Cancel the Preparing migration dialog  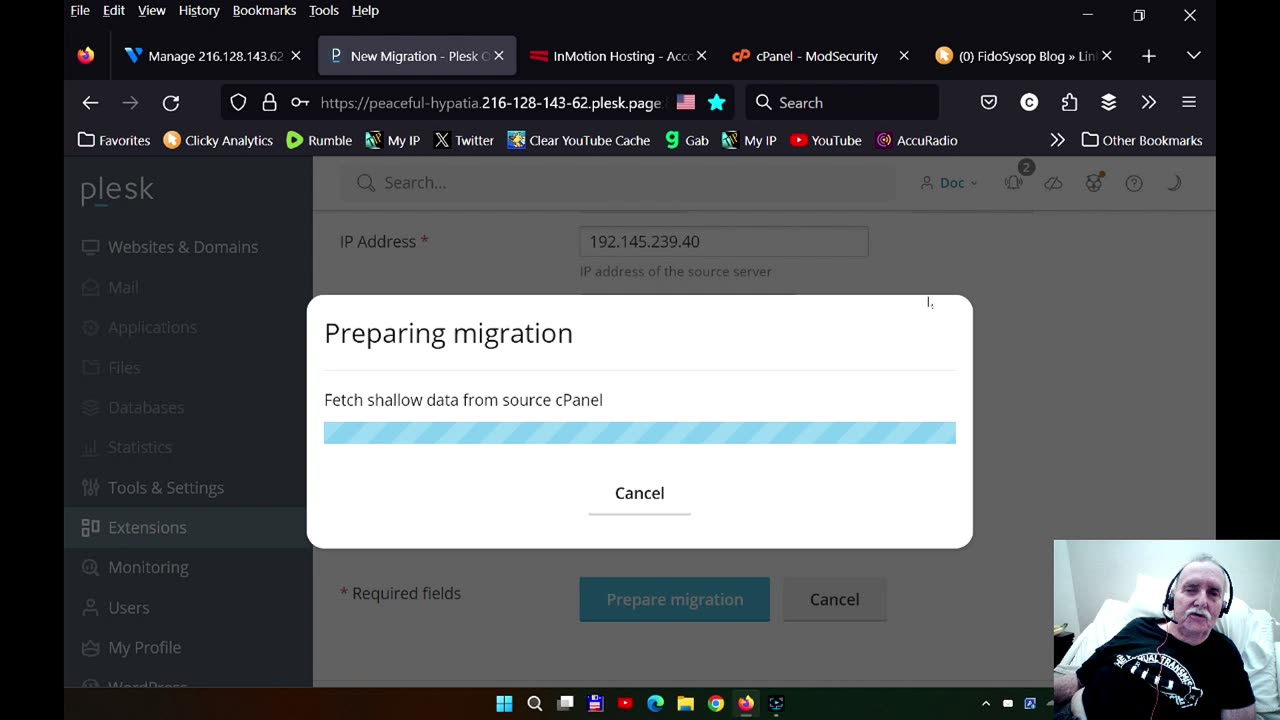coord(639,493)
